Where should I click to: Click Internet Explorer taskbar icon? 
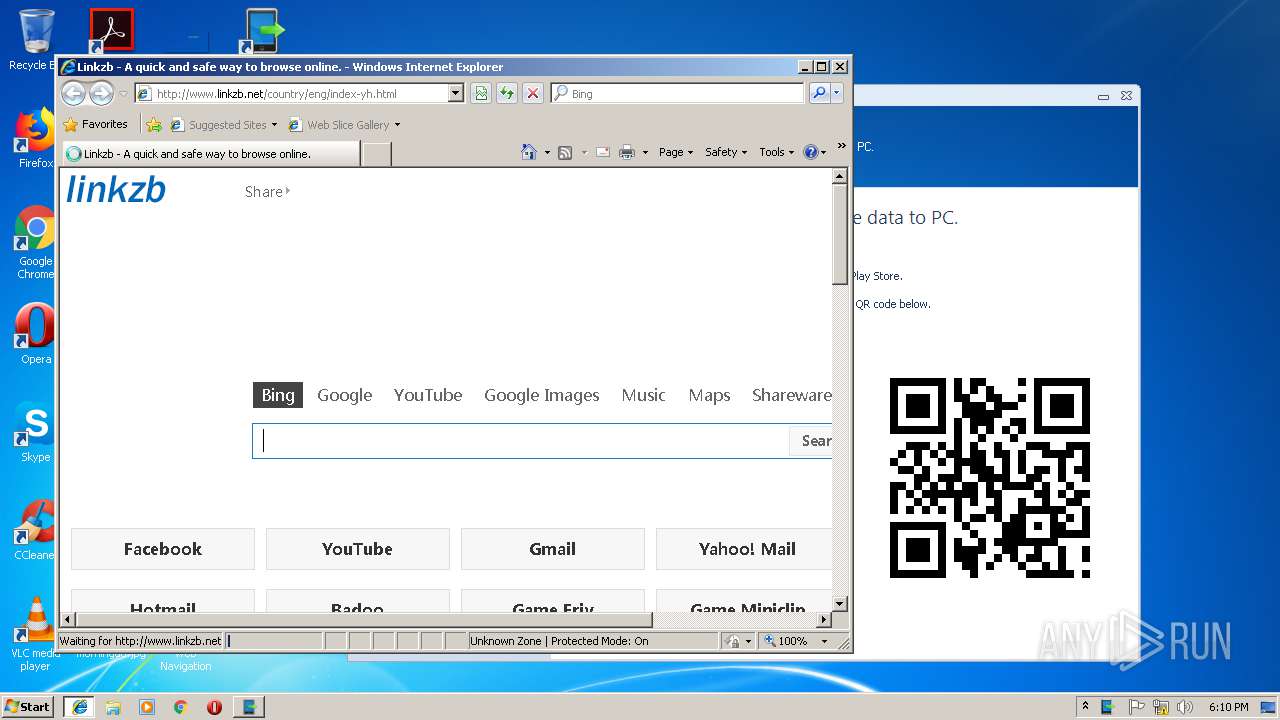pos(79,707)
